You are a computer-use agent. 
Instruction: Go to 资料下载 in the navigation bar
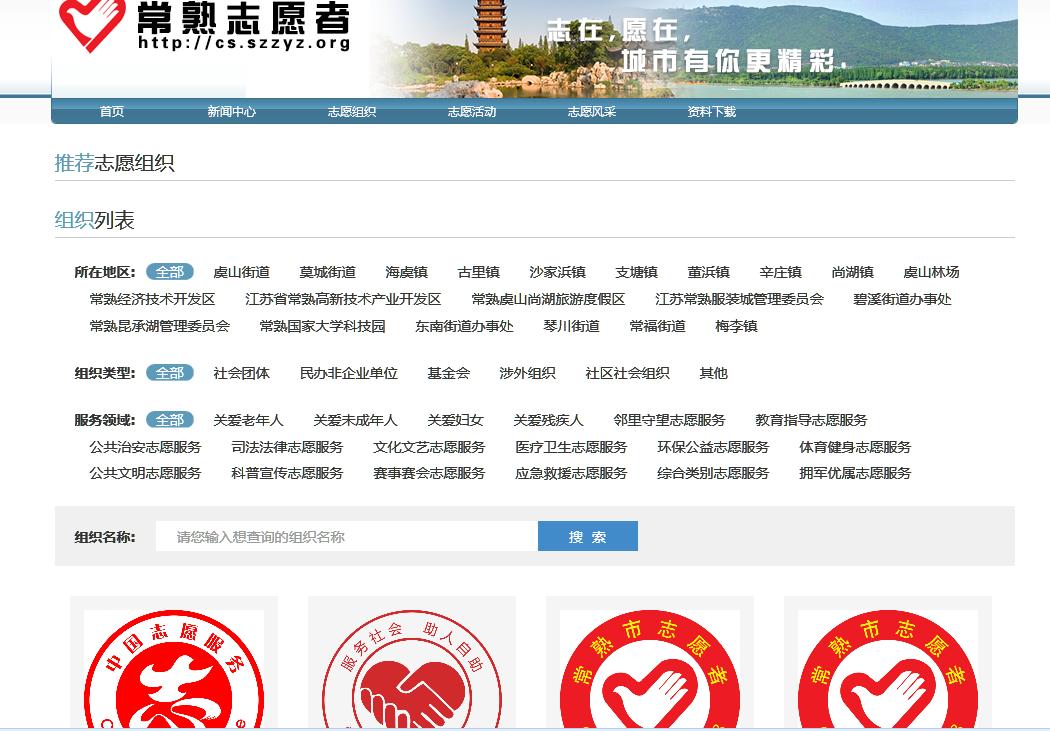coord(712,112)
